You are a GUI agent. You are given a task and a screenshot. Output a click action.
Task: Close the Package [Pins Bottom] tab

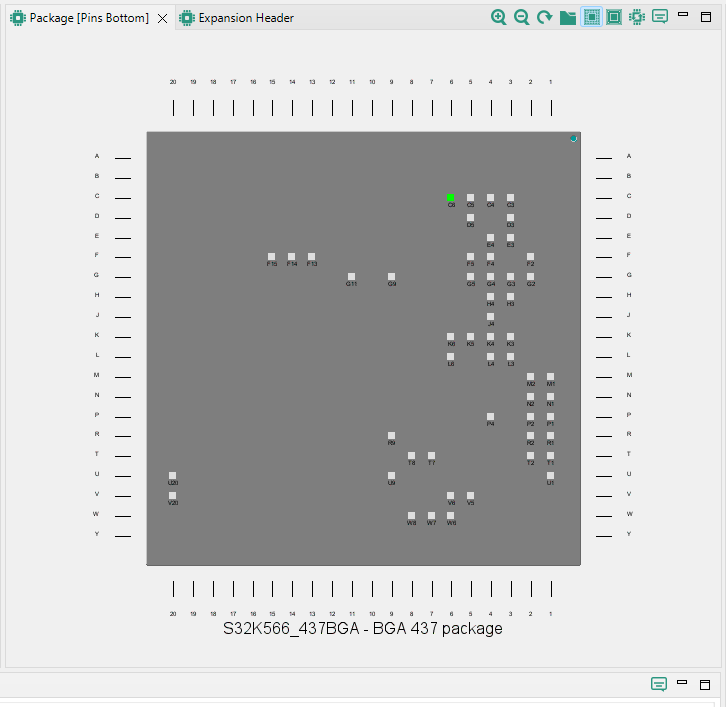click(162, 19)
